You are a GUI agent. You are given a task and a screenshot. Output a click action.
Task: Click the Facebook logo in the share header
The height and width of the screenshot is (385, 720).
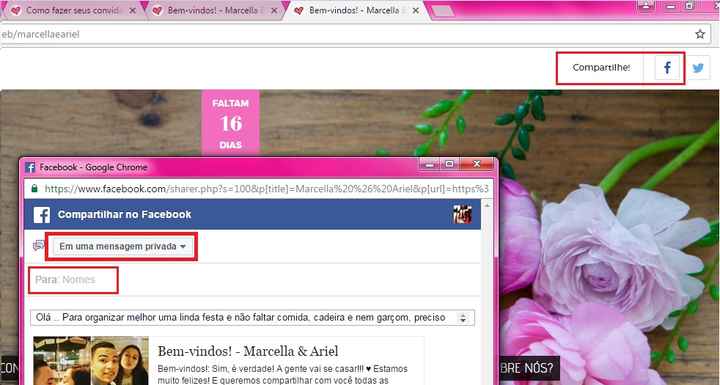click(x=41, y=215)
